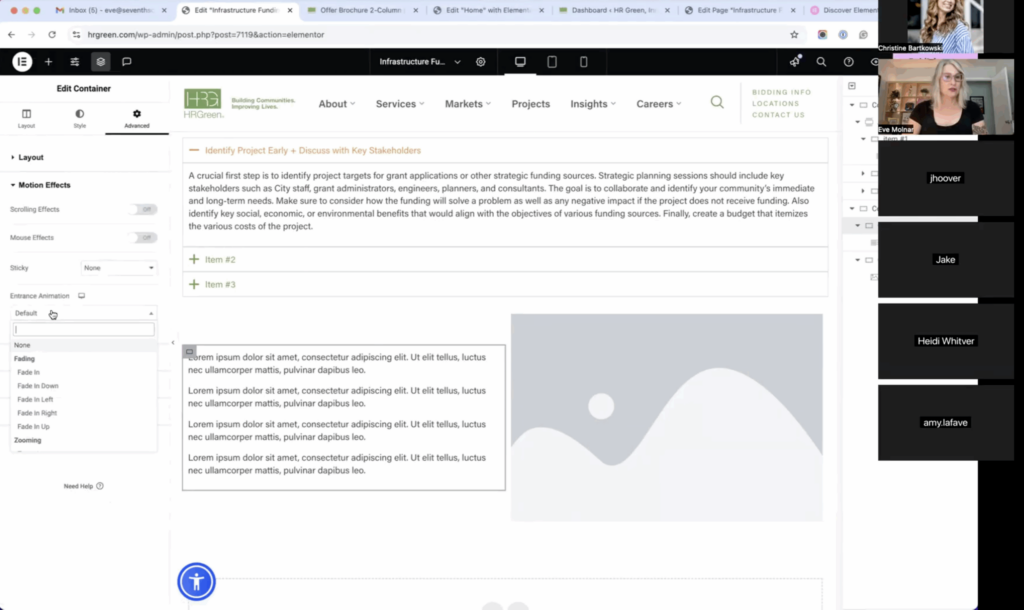This screenshot has height=610, width=1024.
Task: Switch to tablet responsive view
Action: pyautogui.click(x=552, y=61)
